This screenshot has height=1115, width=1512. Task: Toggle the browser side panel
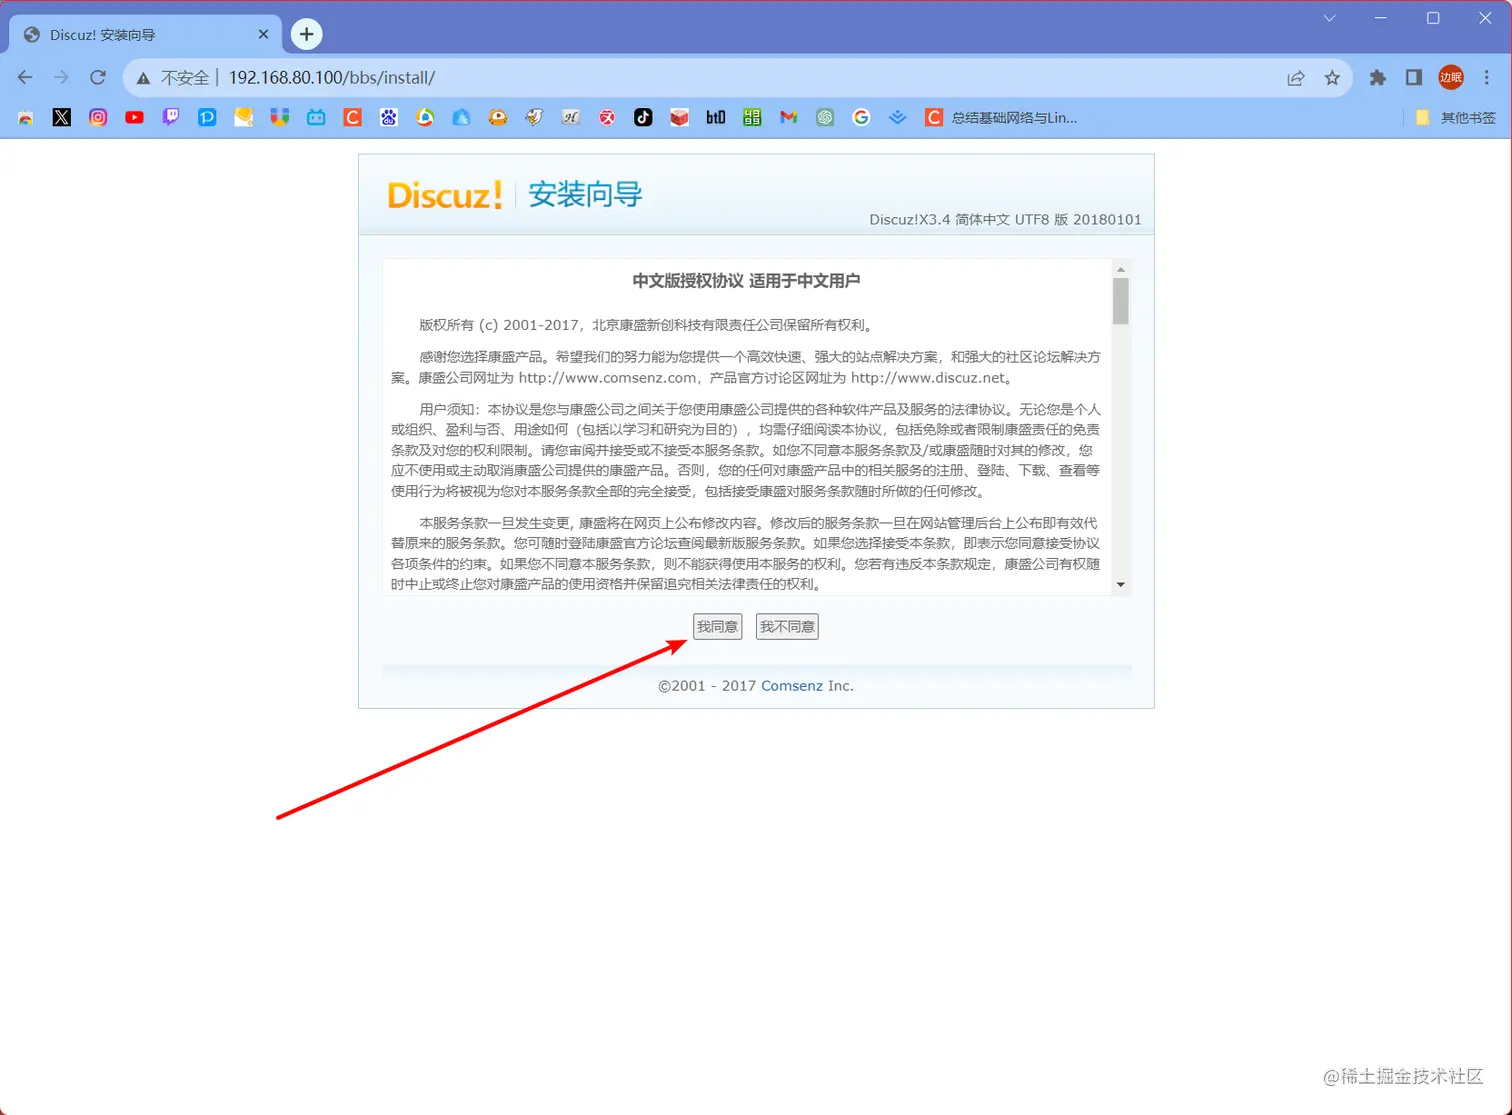tap(1414, 78)
